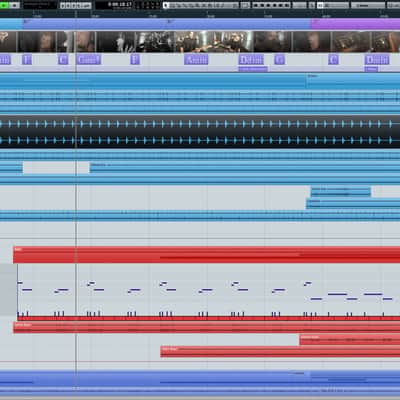Select the Amin chord event
The width and height of the screenshot is (400, 400).
coord(196,60)
